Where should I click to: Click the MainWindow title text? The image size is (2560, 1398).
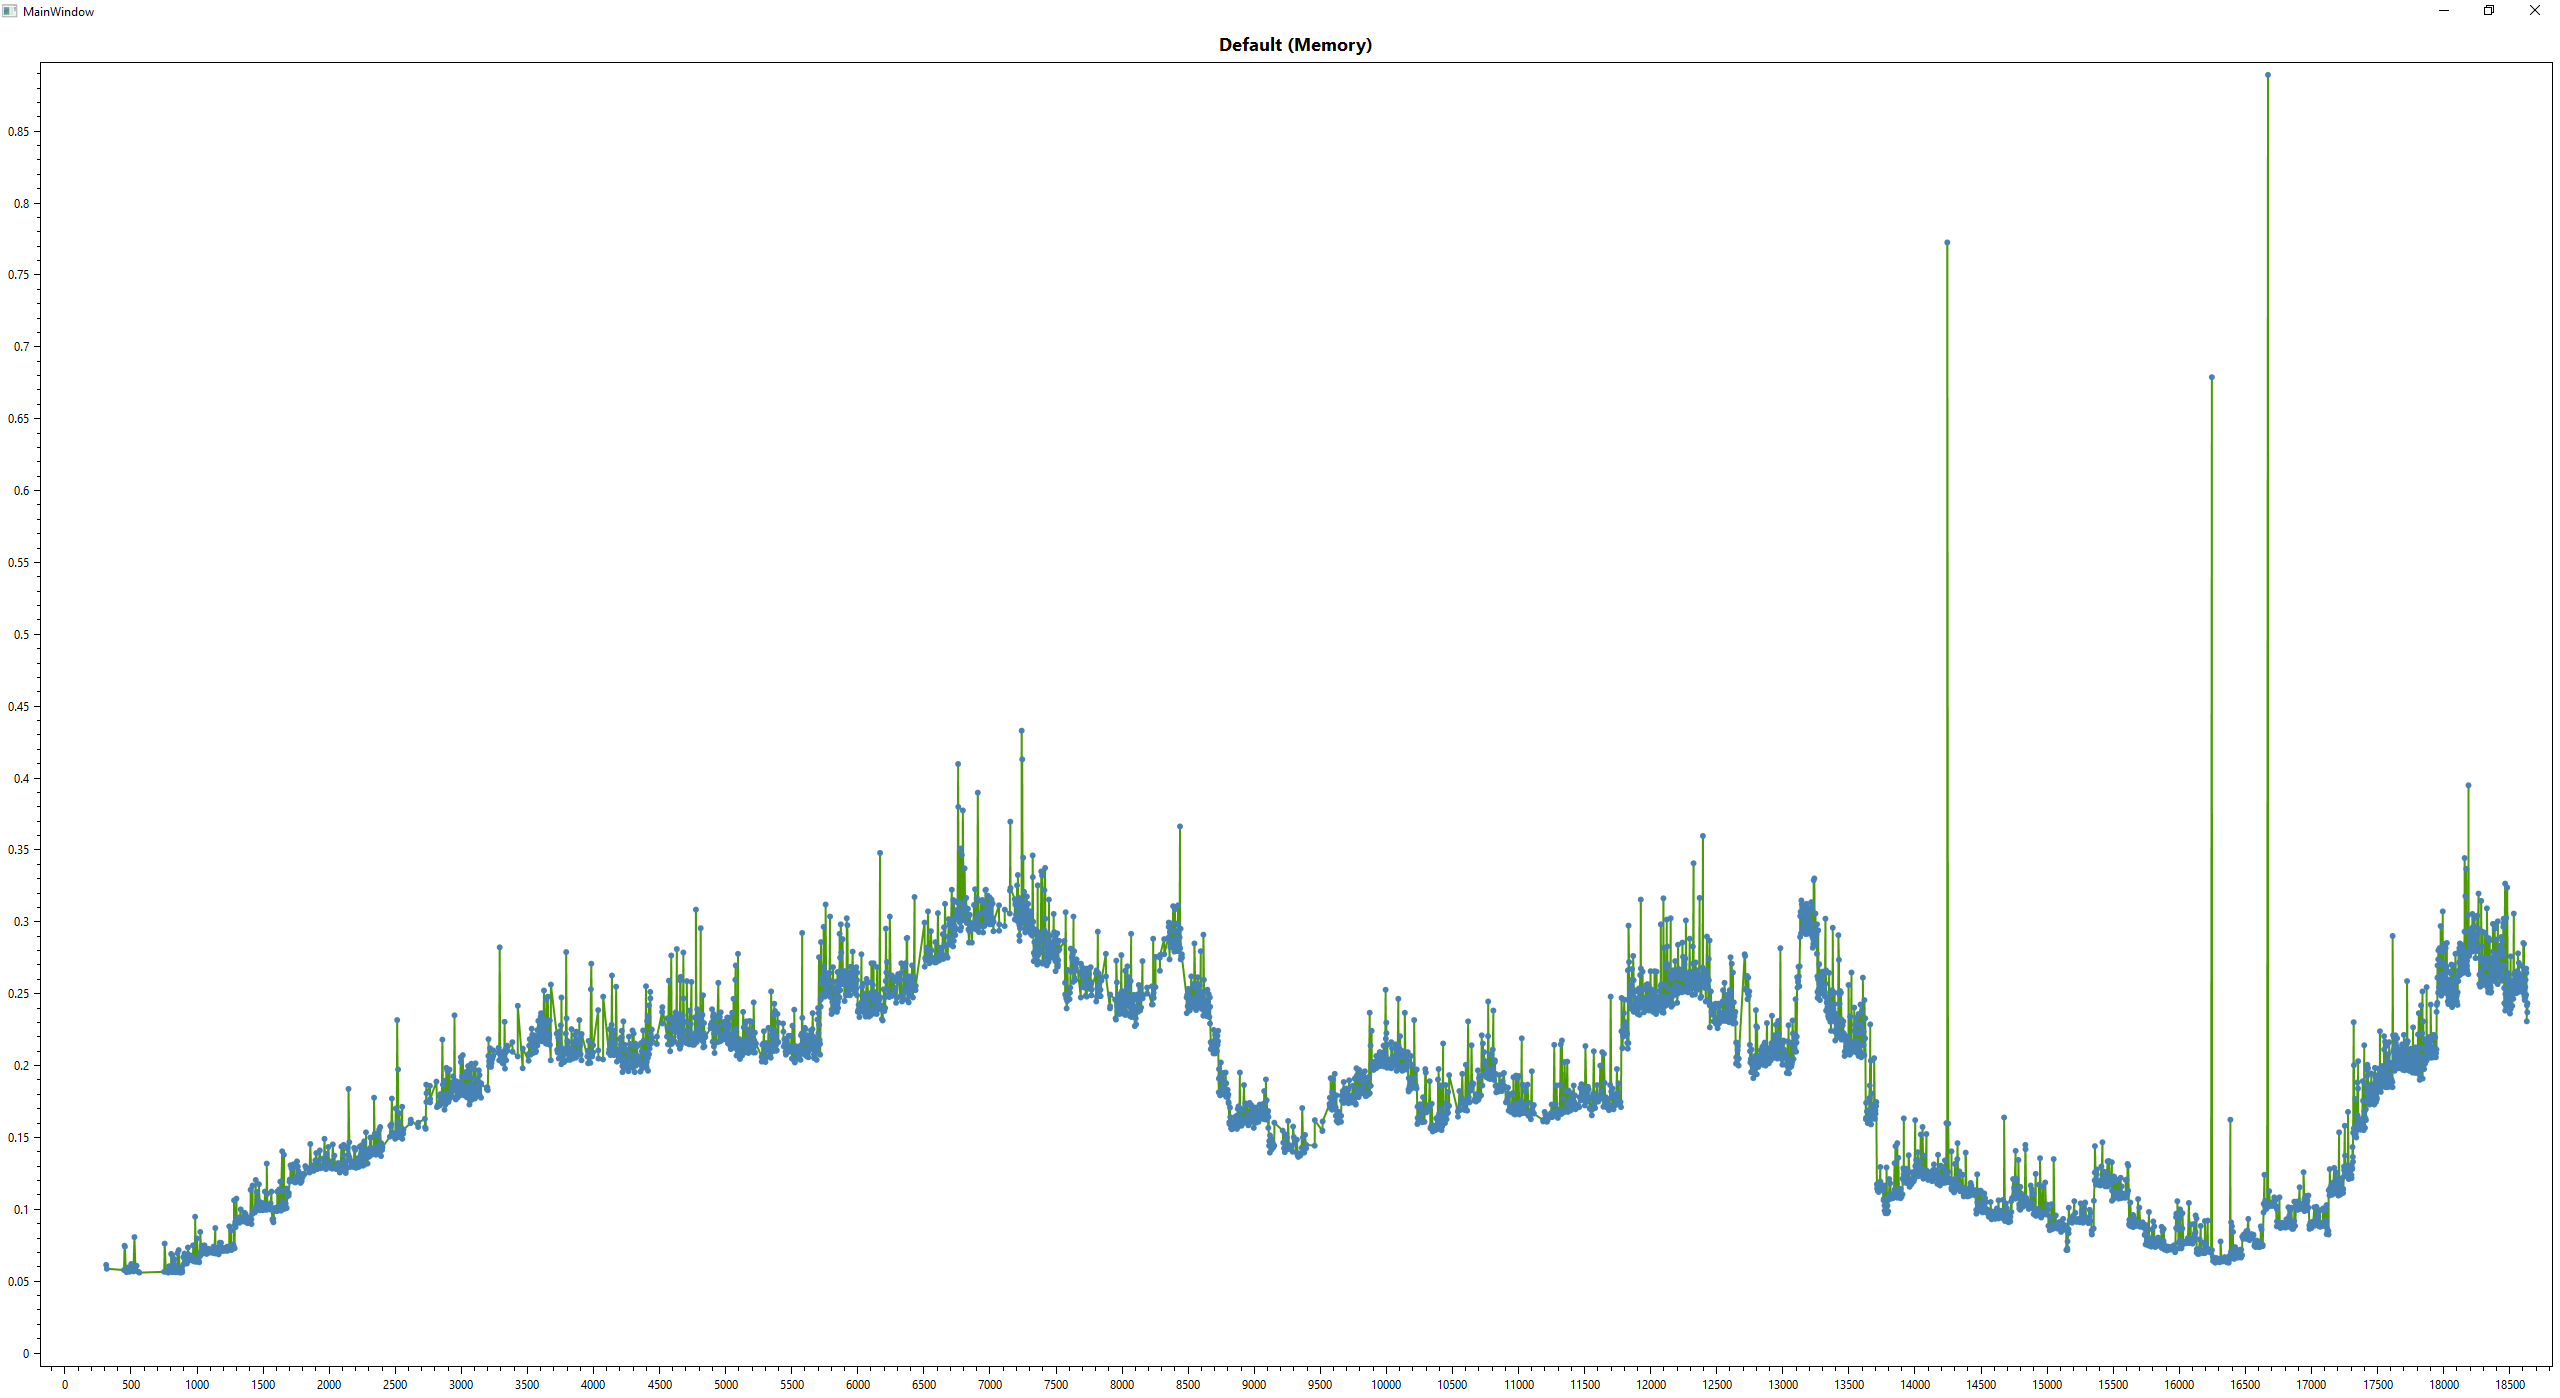58,12
